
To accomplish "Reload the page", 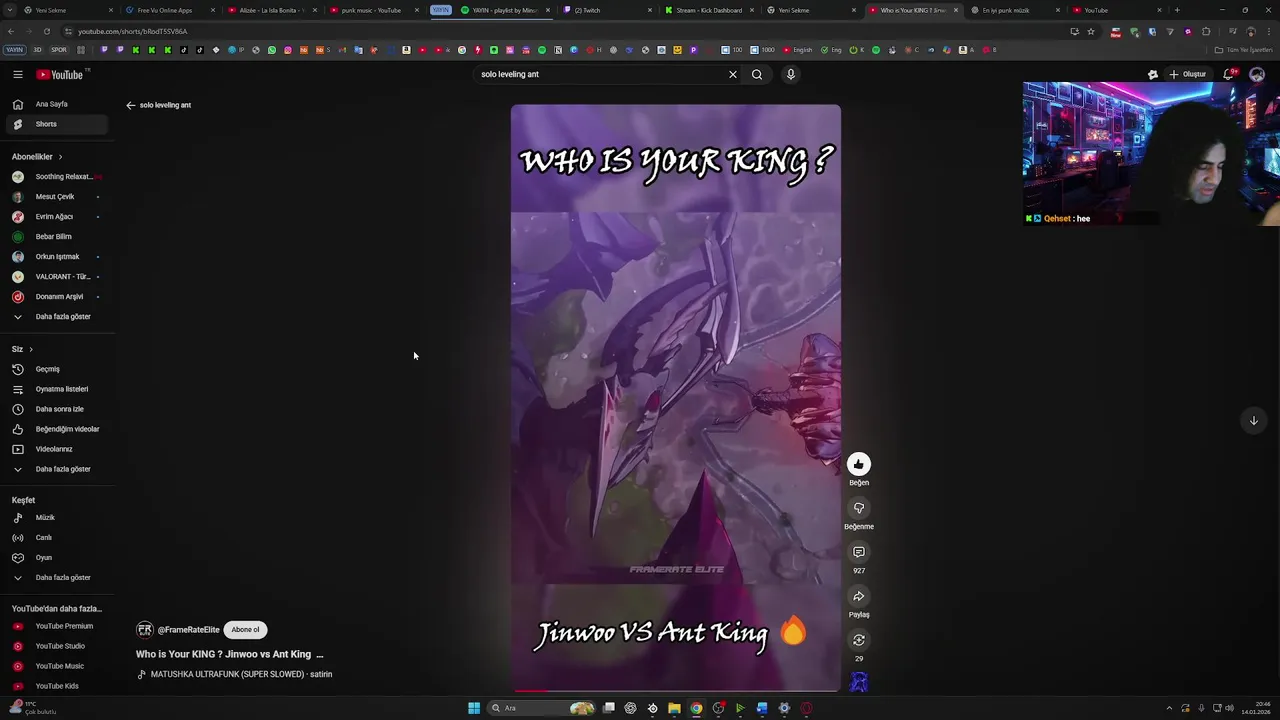I will [47, 31].
